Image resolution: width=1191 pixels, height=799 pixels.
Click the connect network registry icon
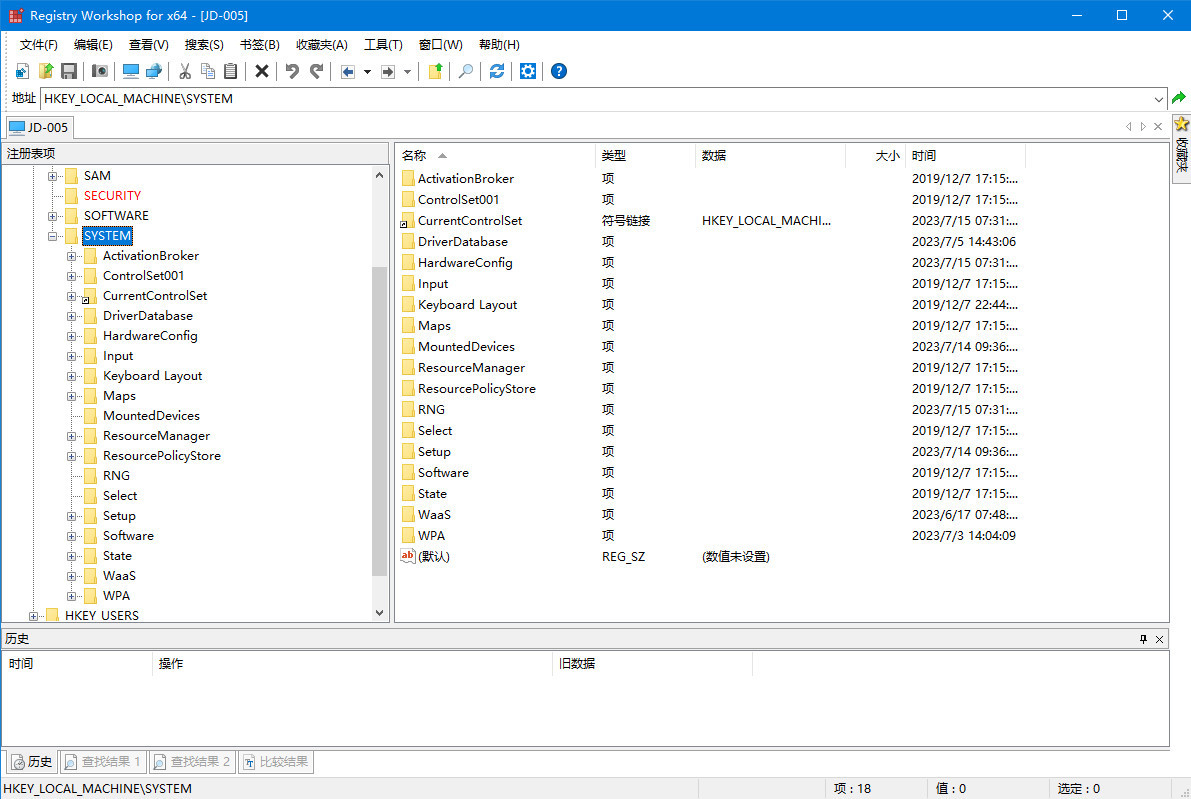(153, 71)
